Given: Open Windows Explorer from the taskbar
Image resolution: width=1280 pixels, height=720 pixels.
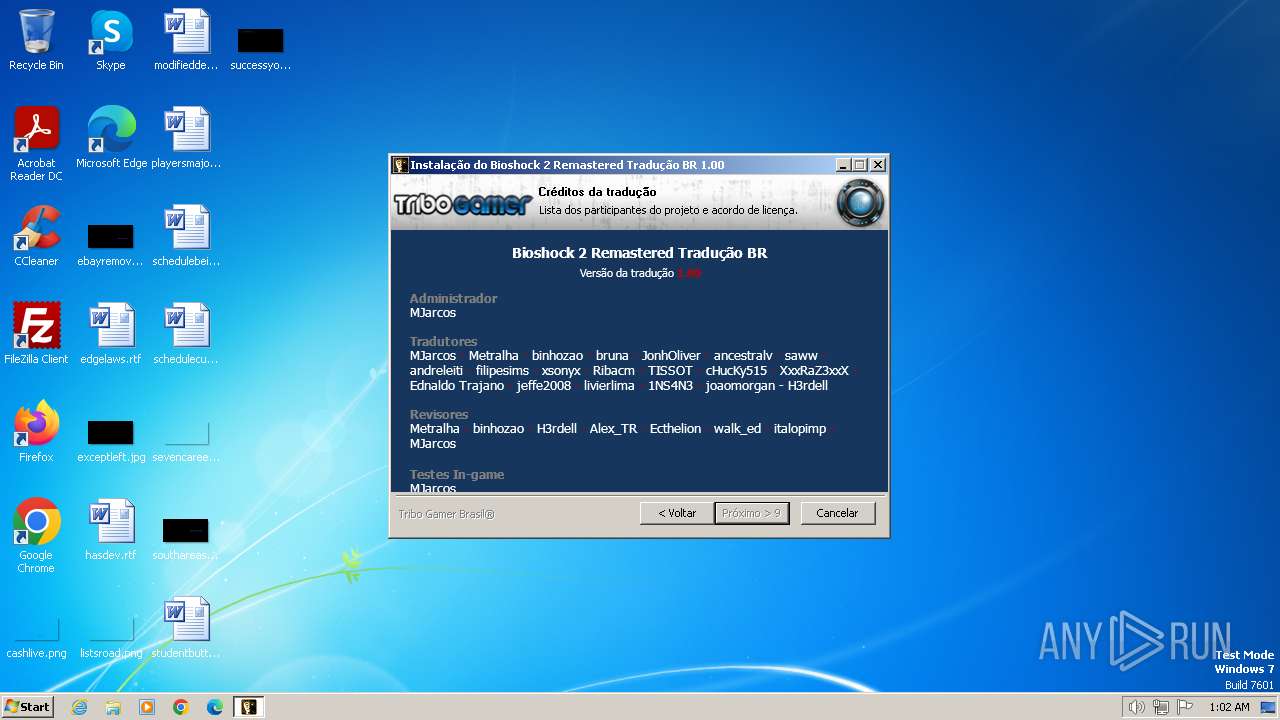Looking at the screenshot, I should point(113,707).
